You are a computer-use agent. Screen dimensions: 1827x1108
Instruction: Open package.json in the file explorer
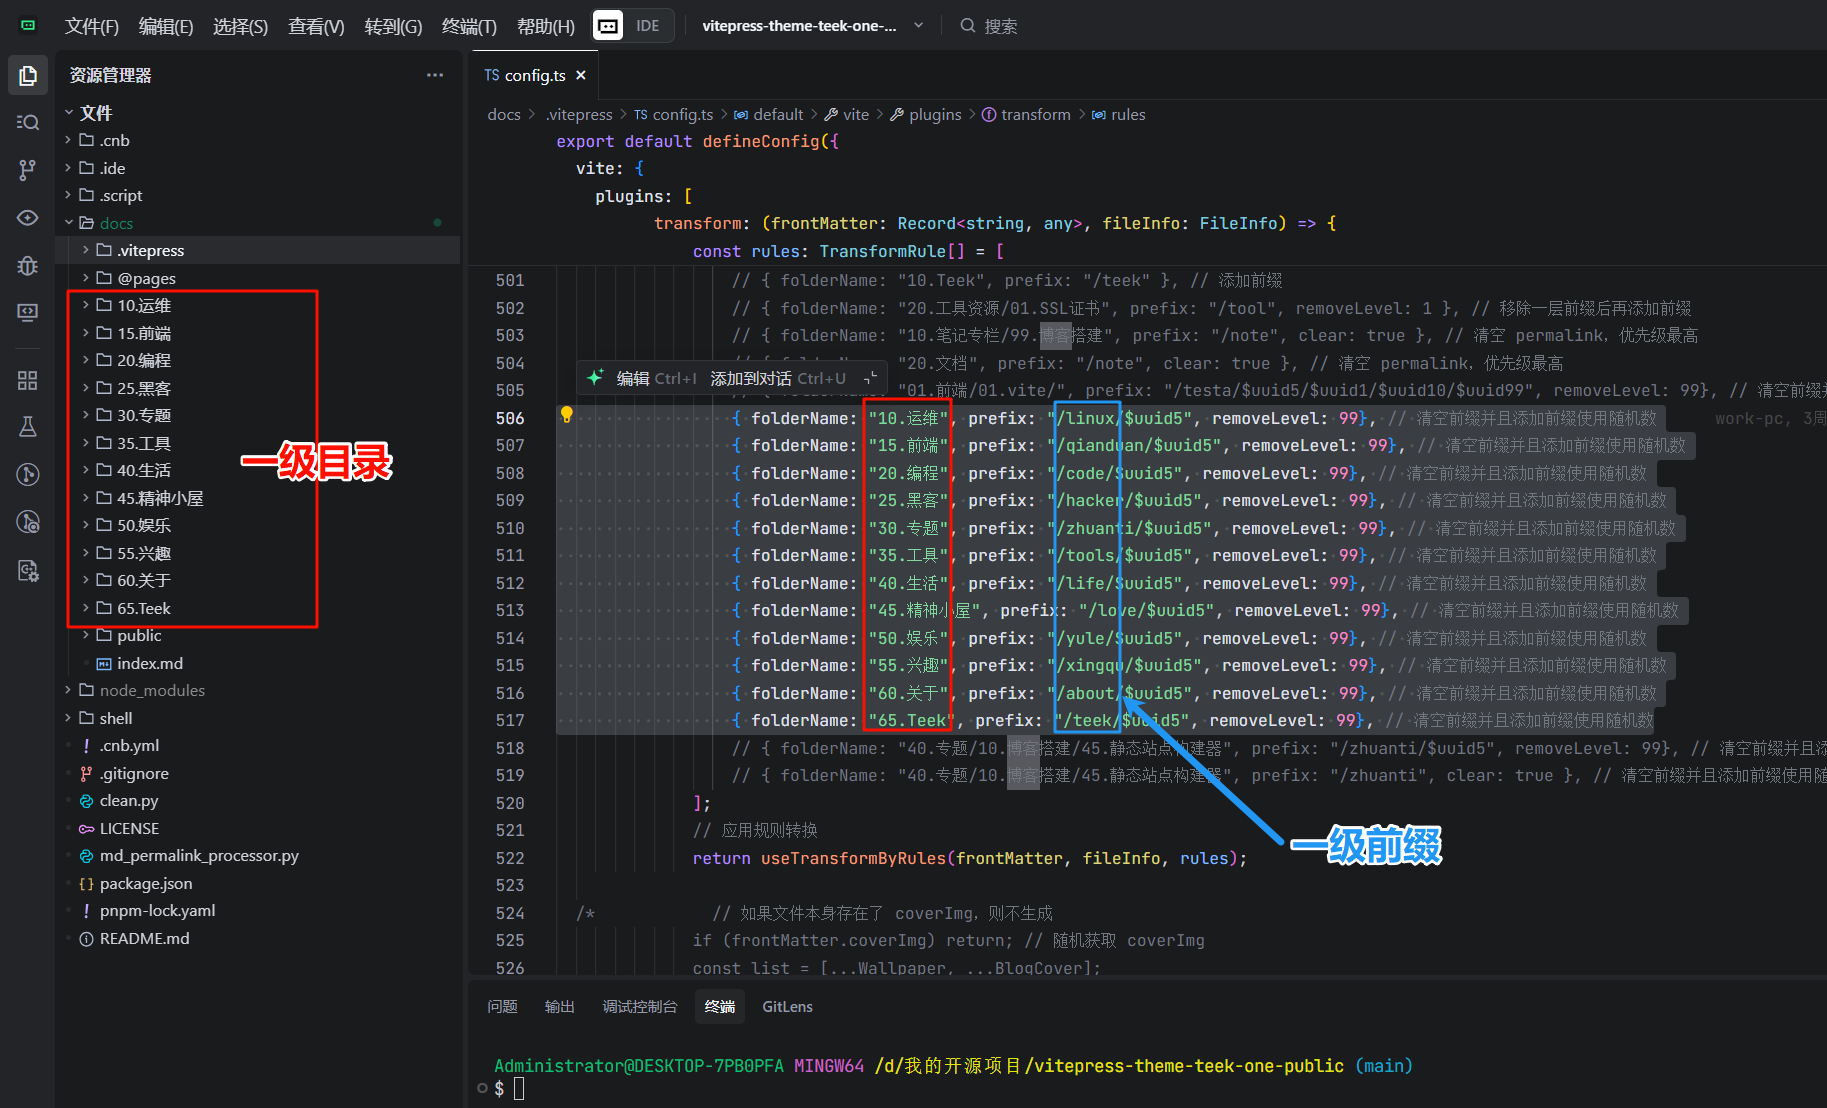point(145,883)
